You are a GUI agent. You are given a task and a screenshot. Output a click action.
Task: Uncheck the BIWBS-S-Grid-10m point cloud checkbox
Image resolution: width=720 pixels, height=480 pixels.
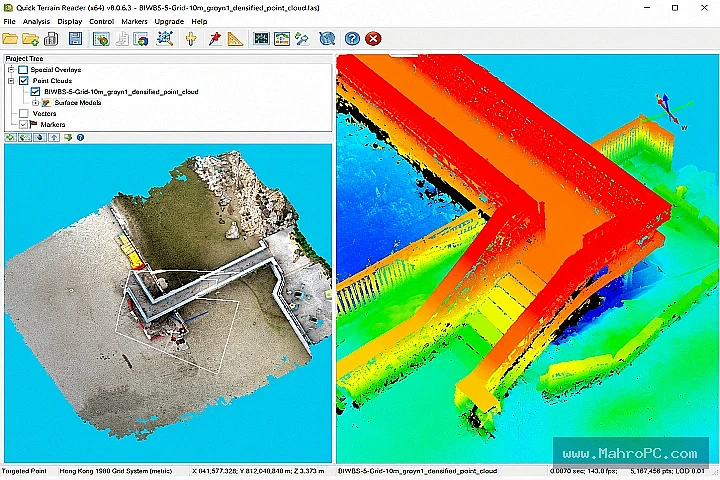35,92
